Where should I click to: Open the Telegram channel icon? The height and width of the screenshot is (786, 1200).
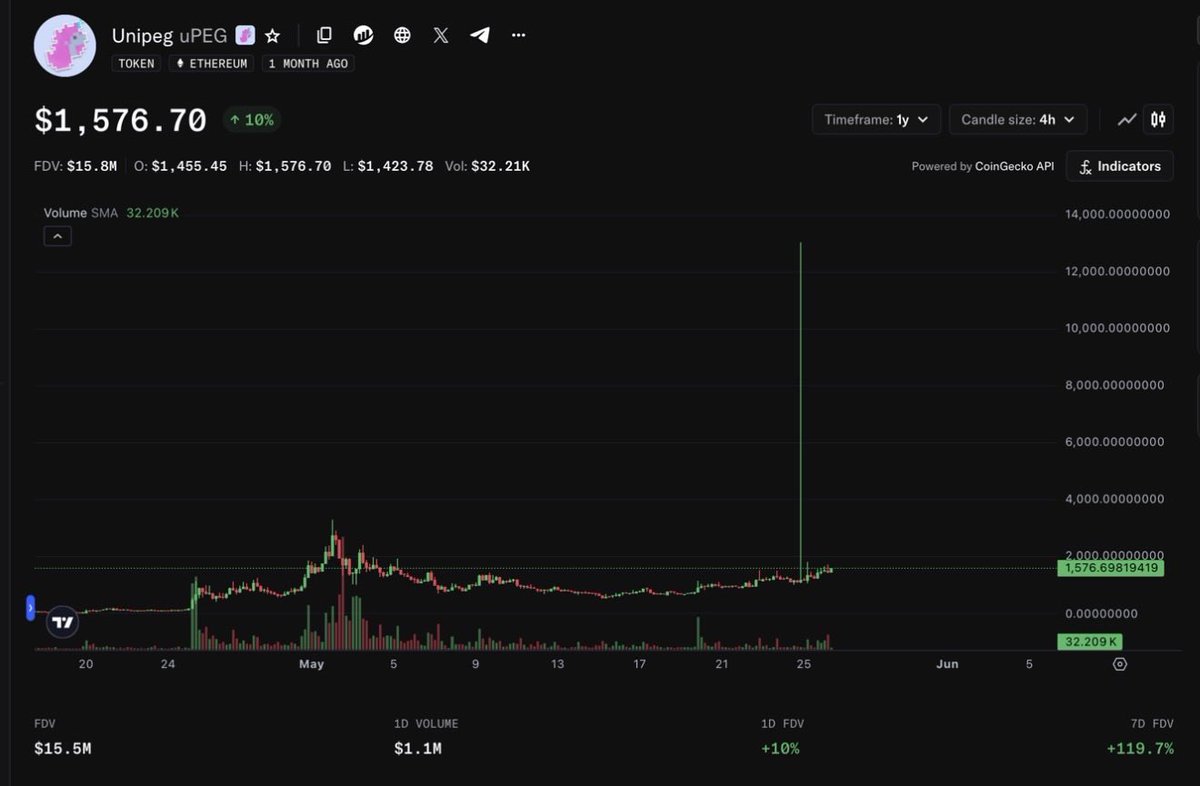480,35
